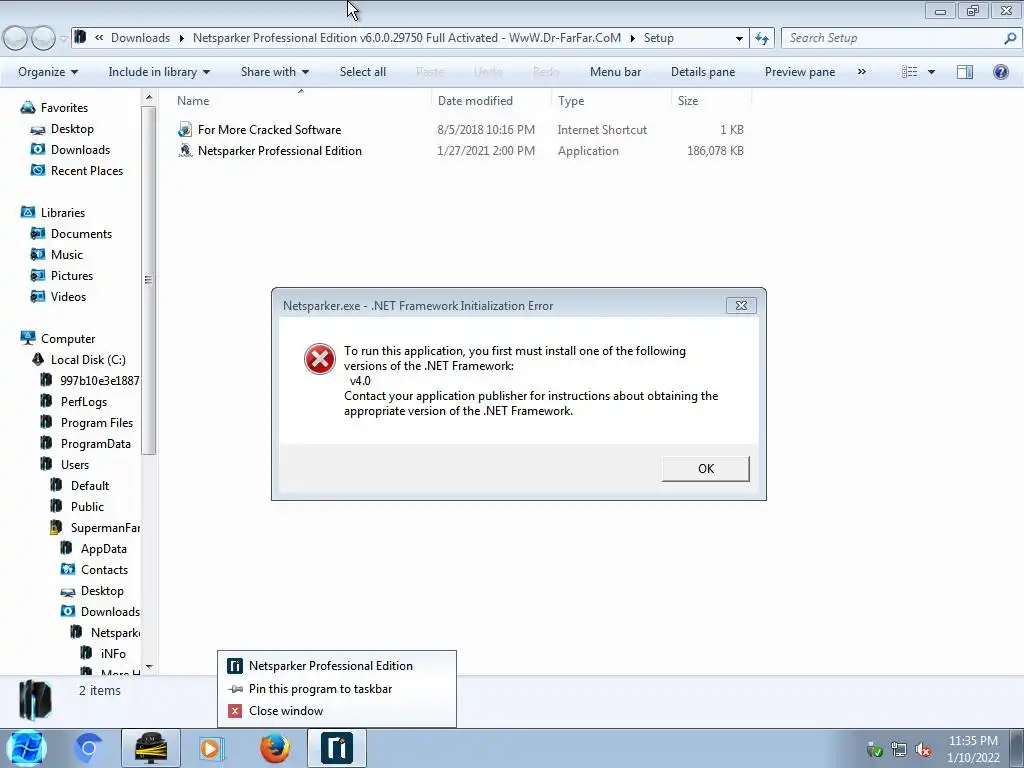The image size is (1024, 768).
Task: Show more toolbar commands chevron
Action: click(861, 72)
